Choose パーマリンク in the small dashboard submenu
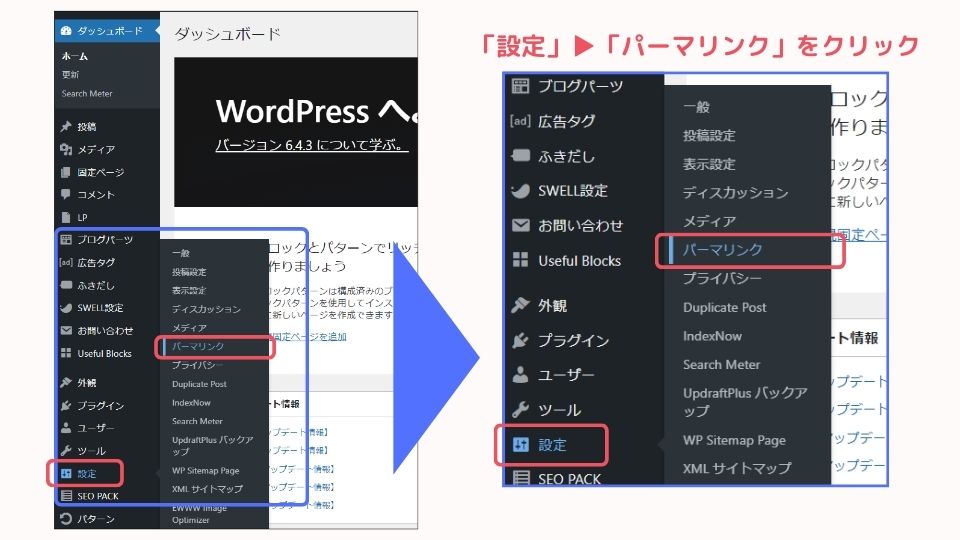Viewport: 960px width, 540px height. pyautogui.click(x=198, y=347)
